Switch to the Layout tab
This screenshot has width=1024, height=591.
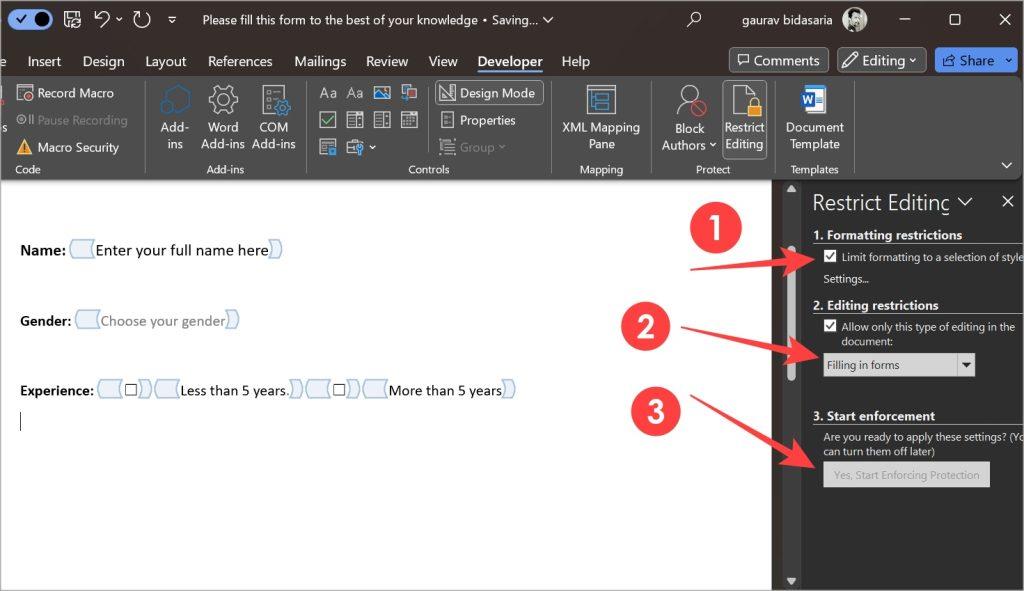165,61
